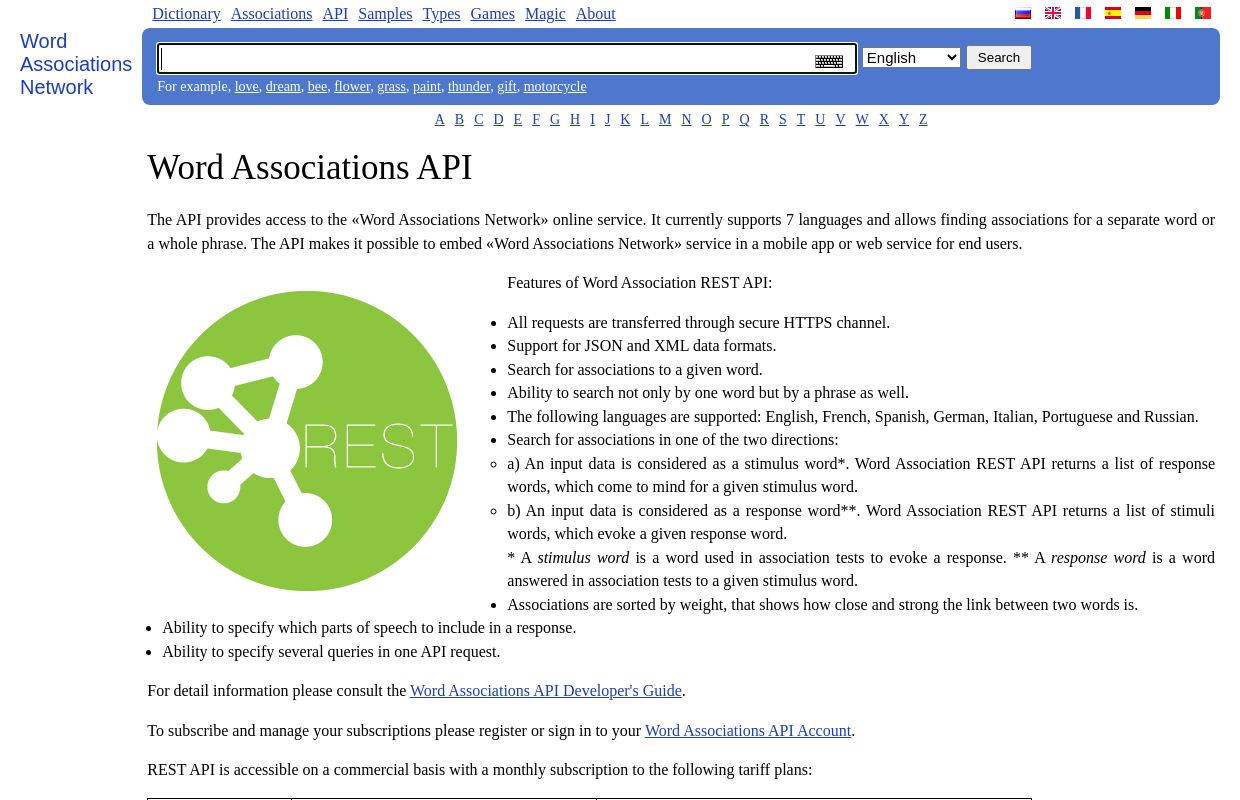
Task: Open the Types menu item
Action: 441,14
